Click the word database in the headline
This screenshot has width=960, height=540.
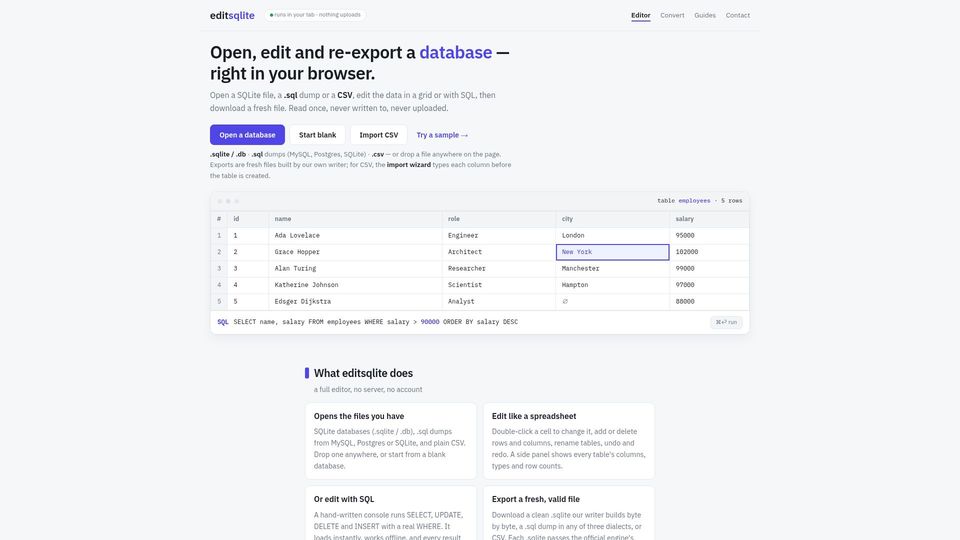456,53
